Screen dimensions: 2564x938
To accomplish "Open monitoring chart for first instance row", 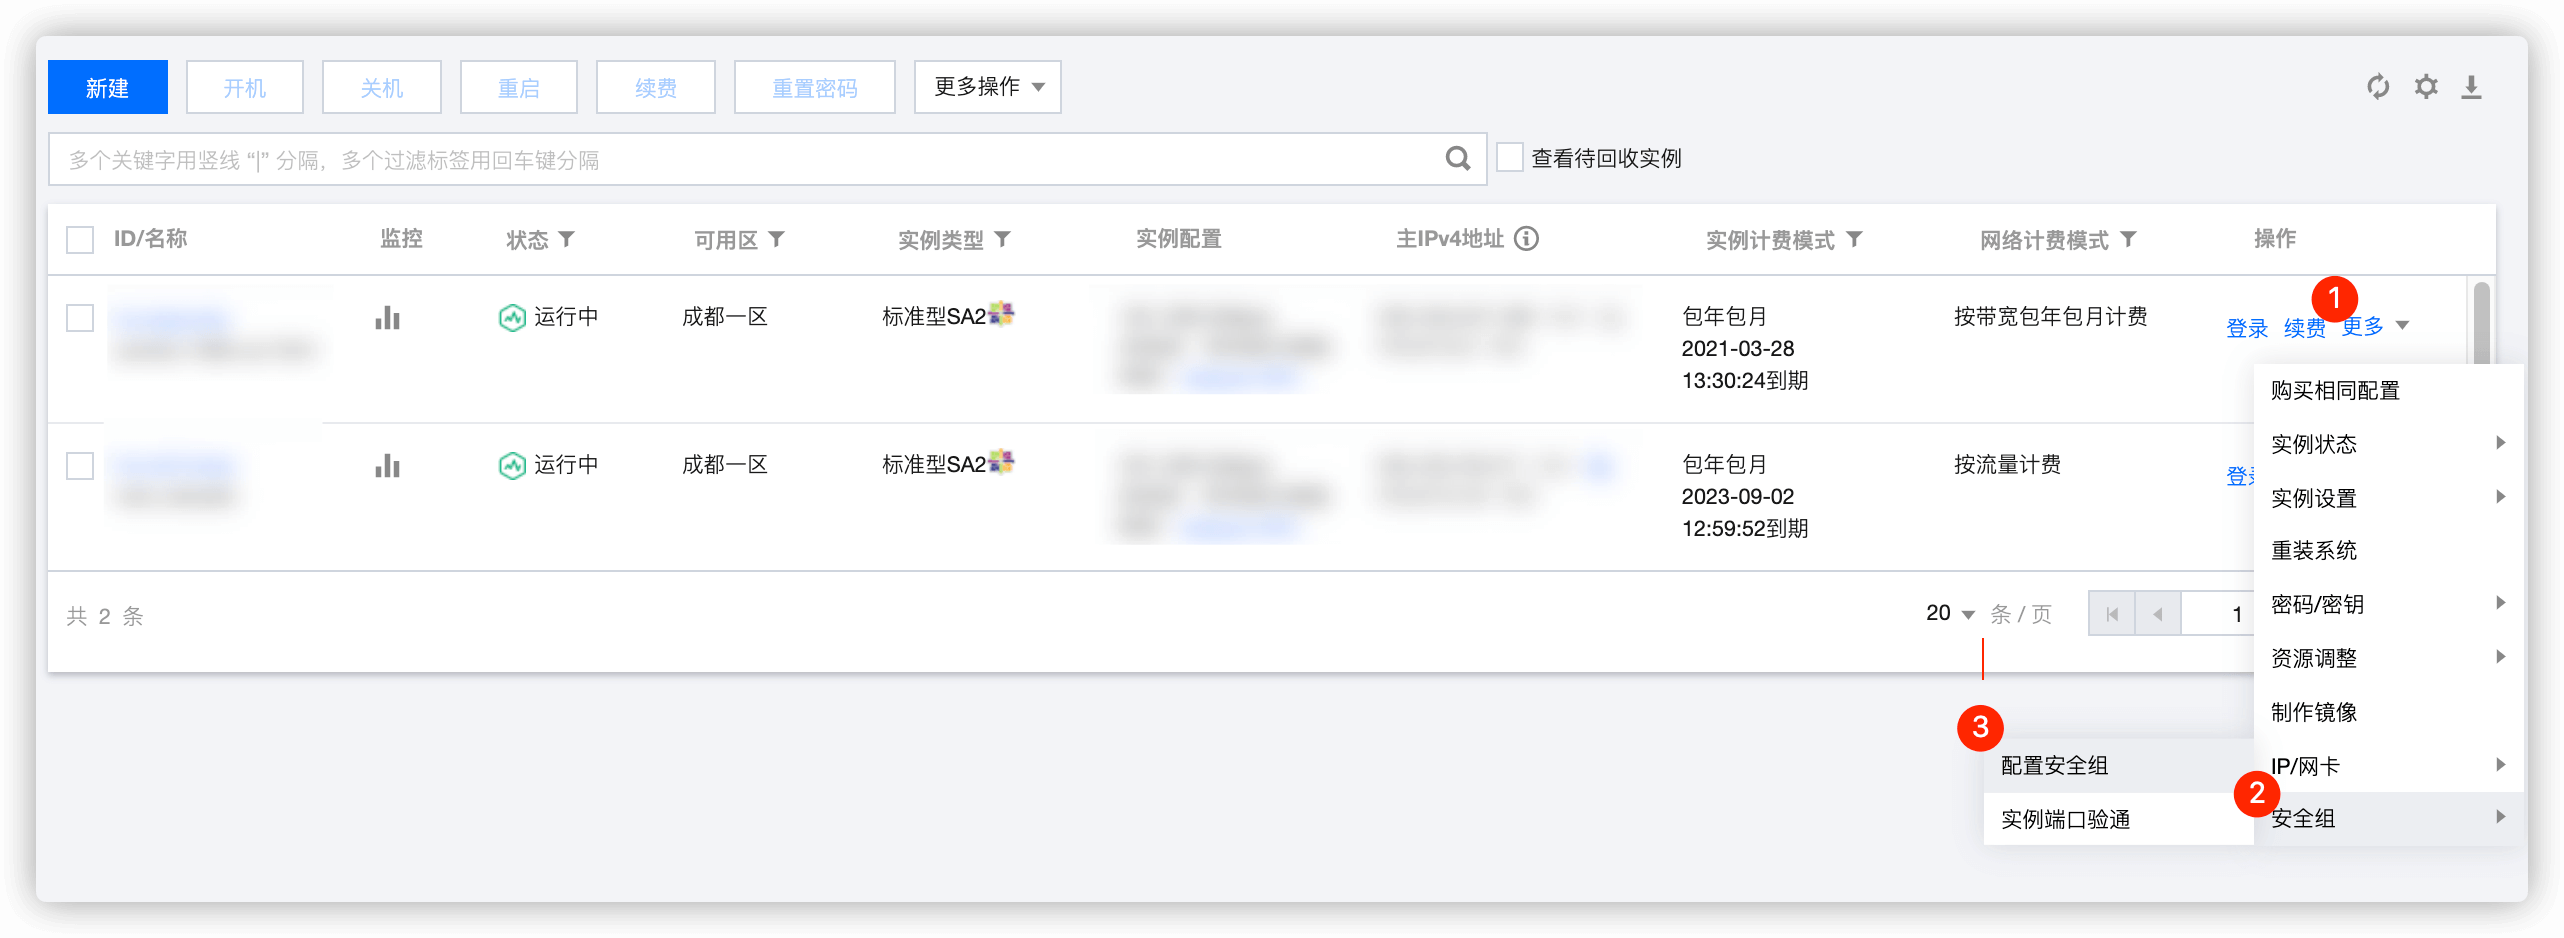I will [387, 318].
